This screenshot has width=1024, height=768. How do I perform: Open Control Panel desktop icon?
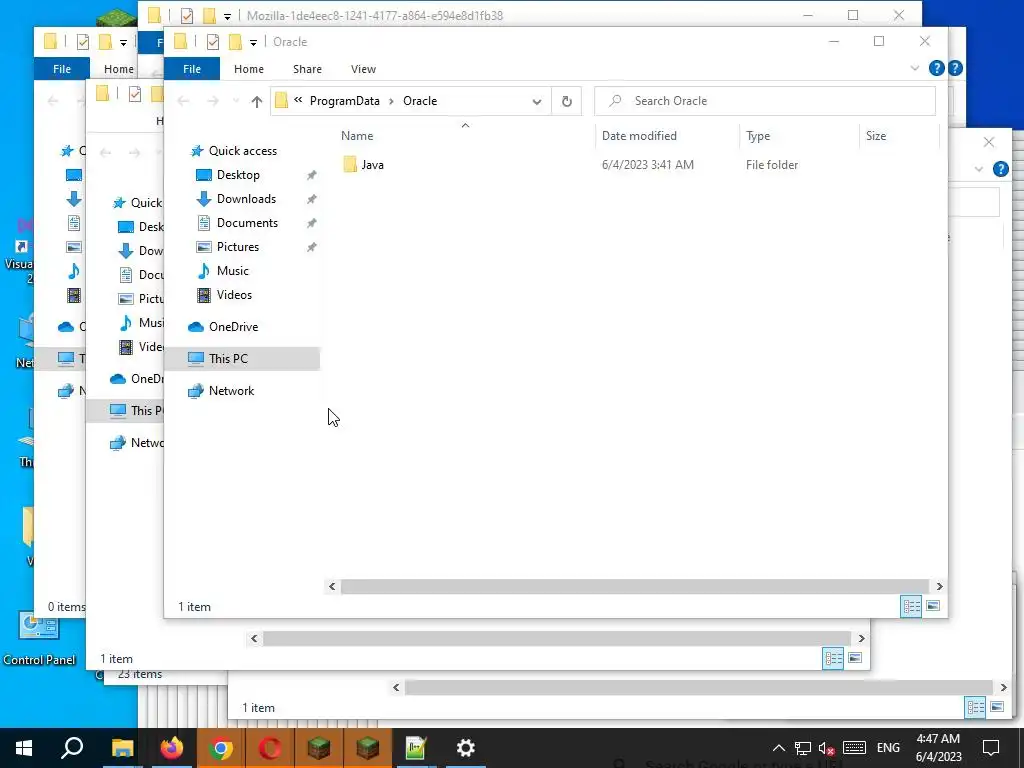39,639
